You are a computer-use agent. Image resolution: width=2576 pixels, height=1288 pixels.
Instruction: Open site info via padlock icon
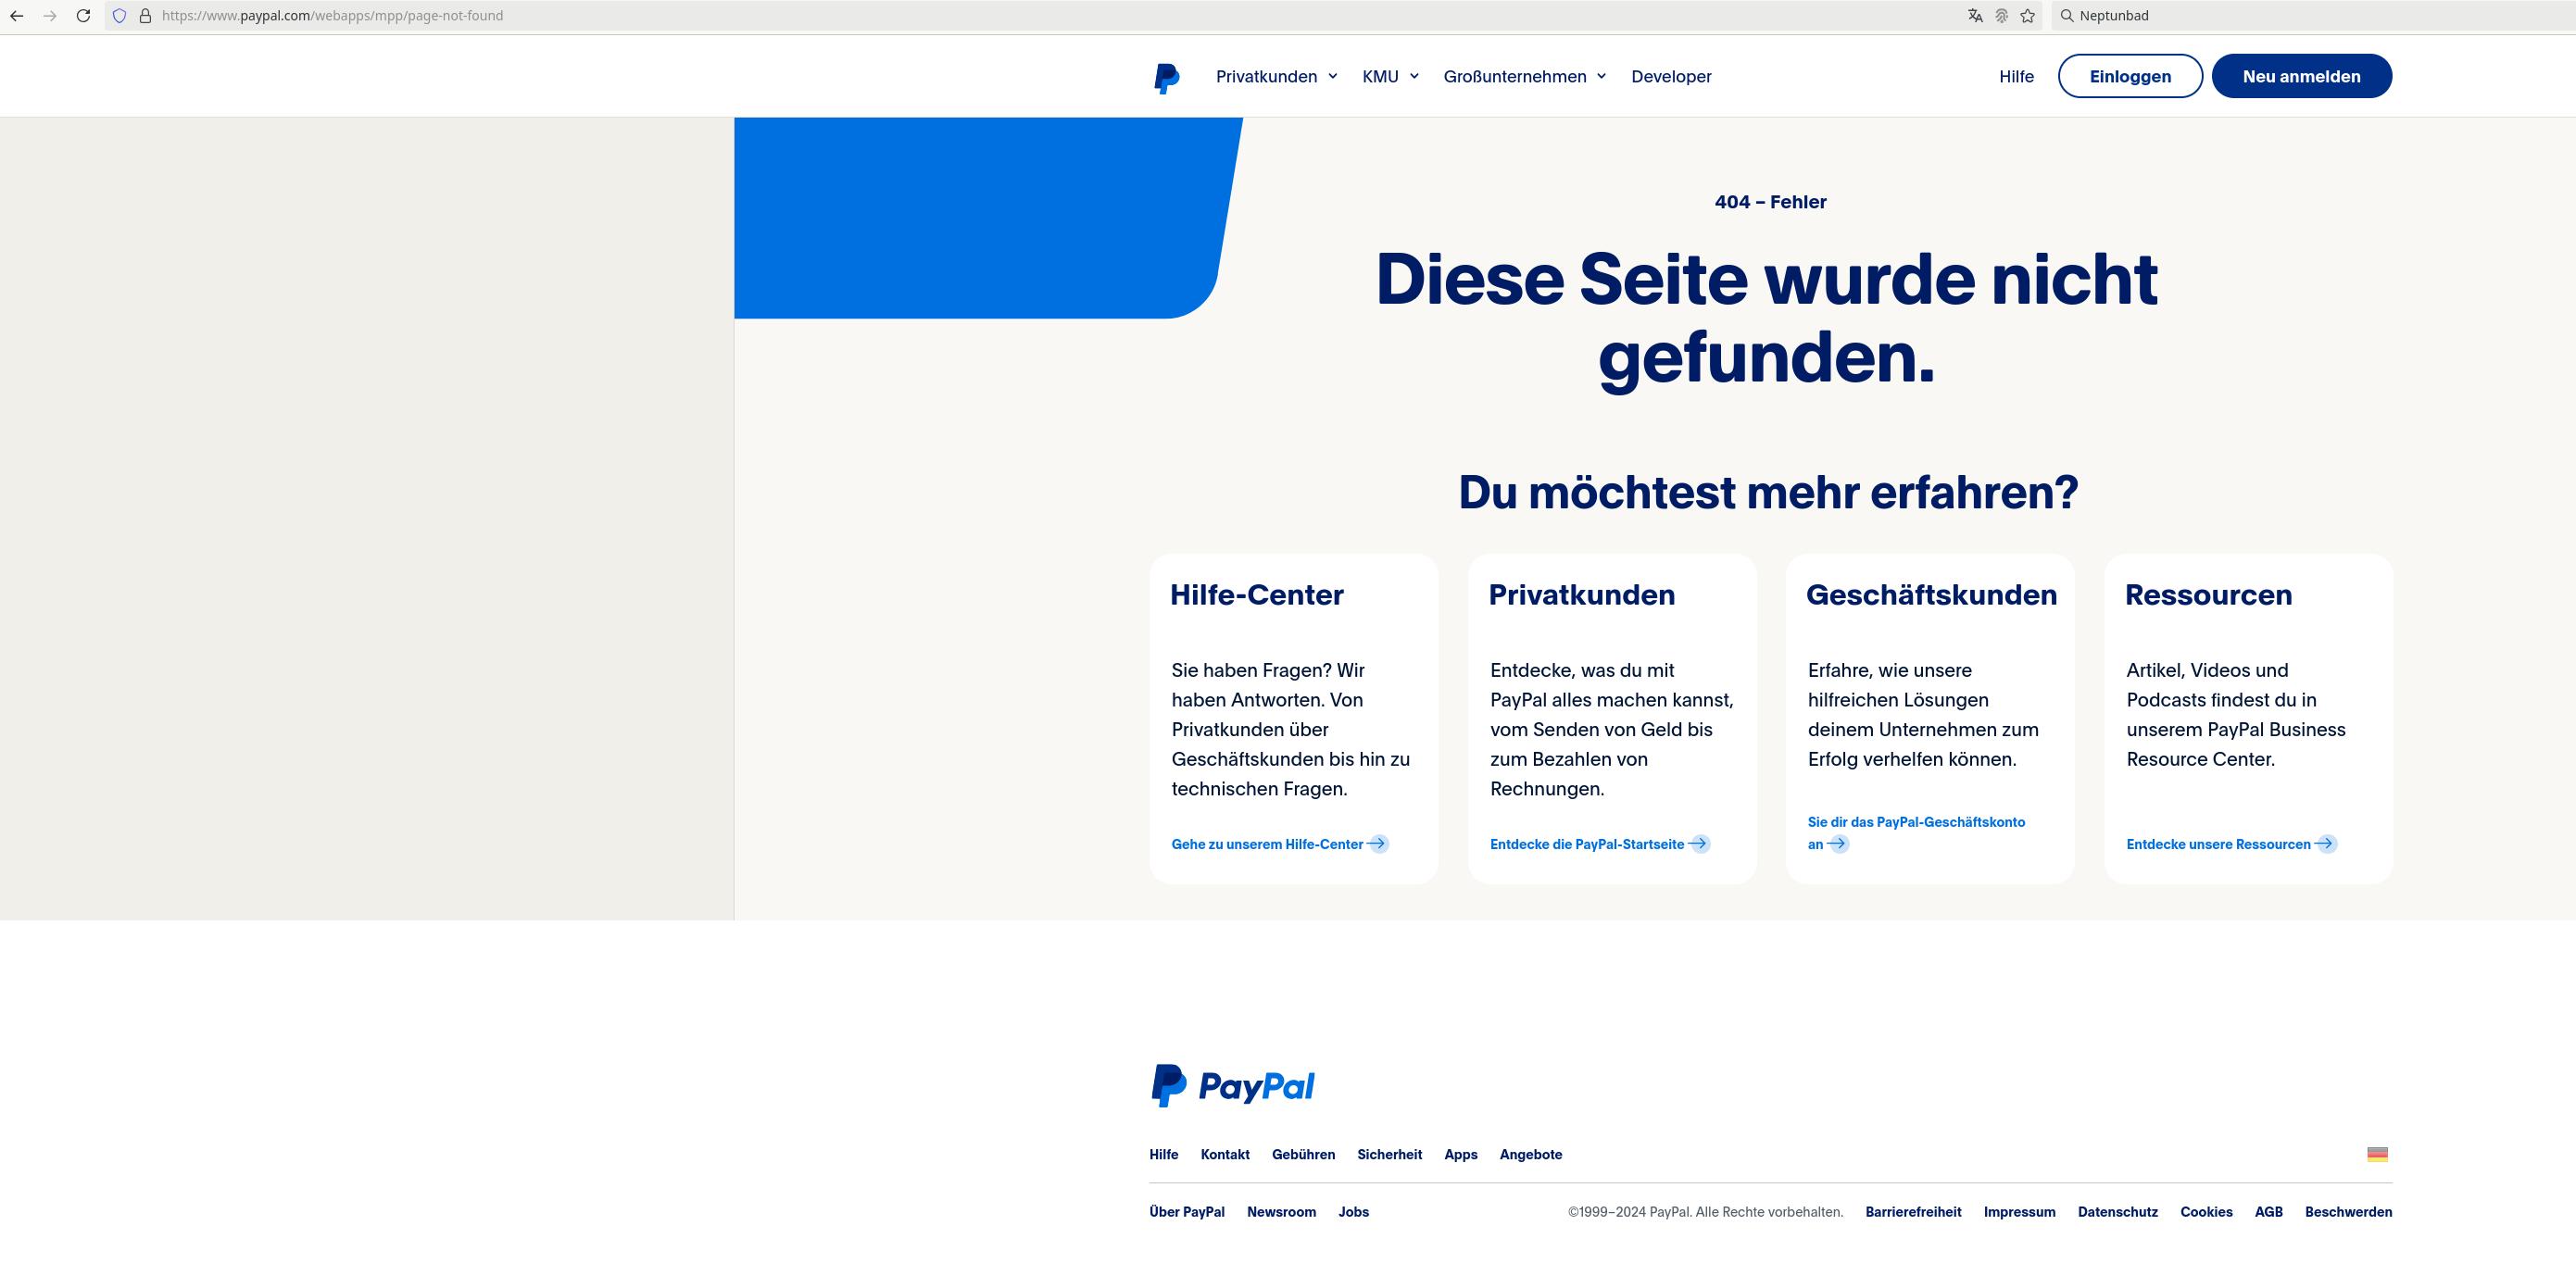click(145, 16)
